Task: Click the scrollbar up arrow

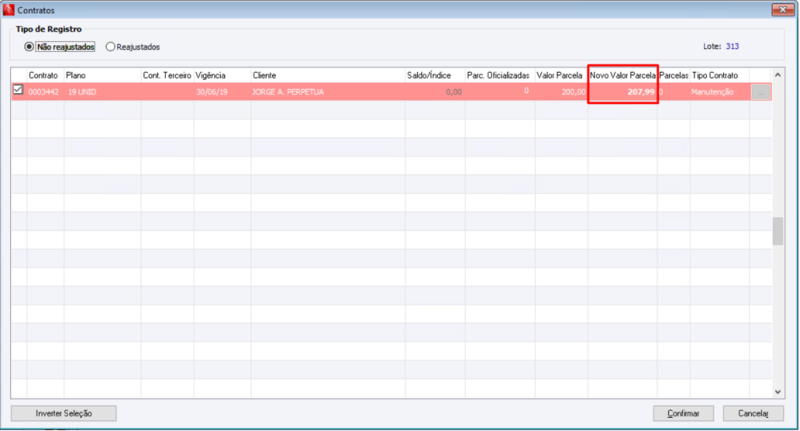Action: point(778,75)
